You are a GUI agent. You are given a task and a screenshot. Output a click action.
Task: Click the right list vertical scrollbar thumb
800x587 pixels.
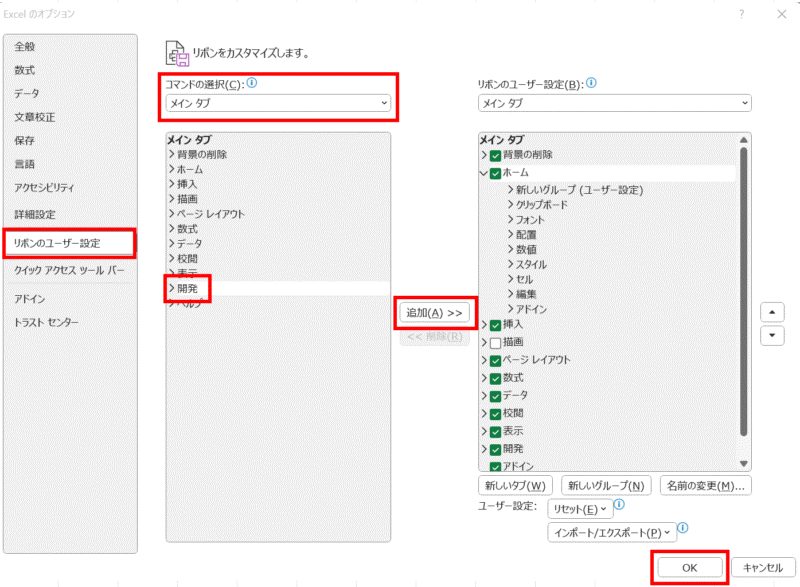click(x=744, y=292)
